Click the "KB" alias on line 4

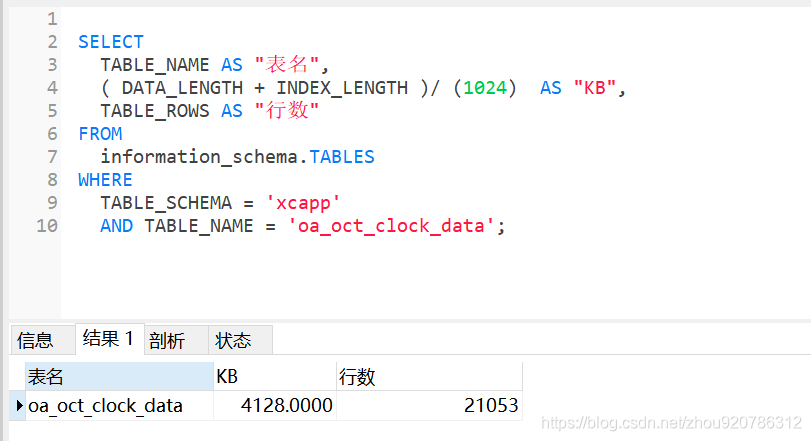click(595, 88)
